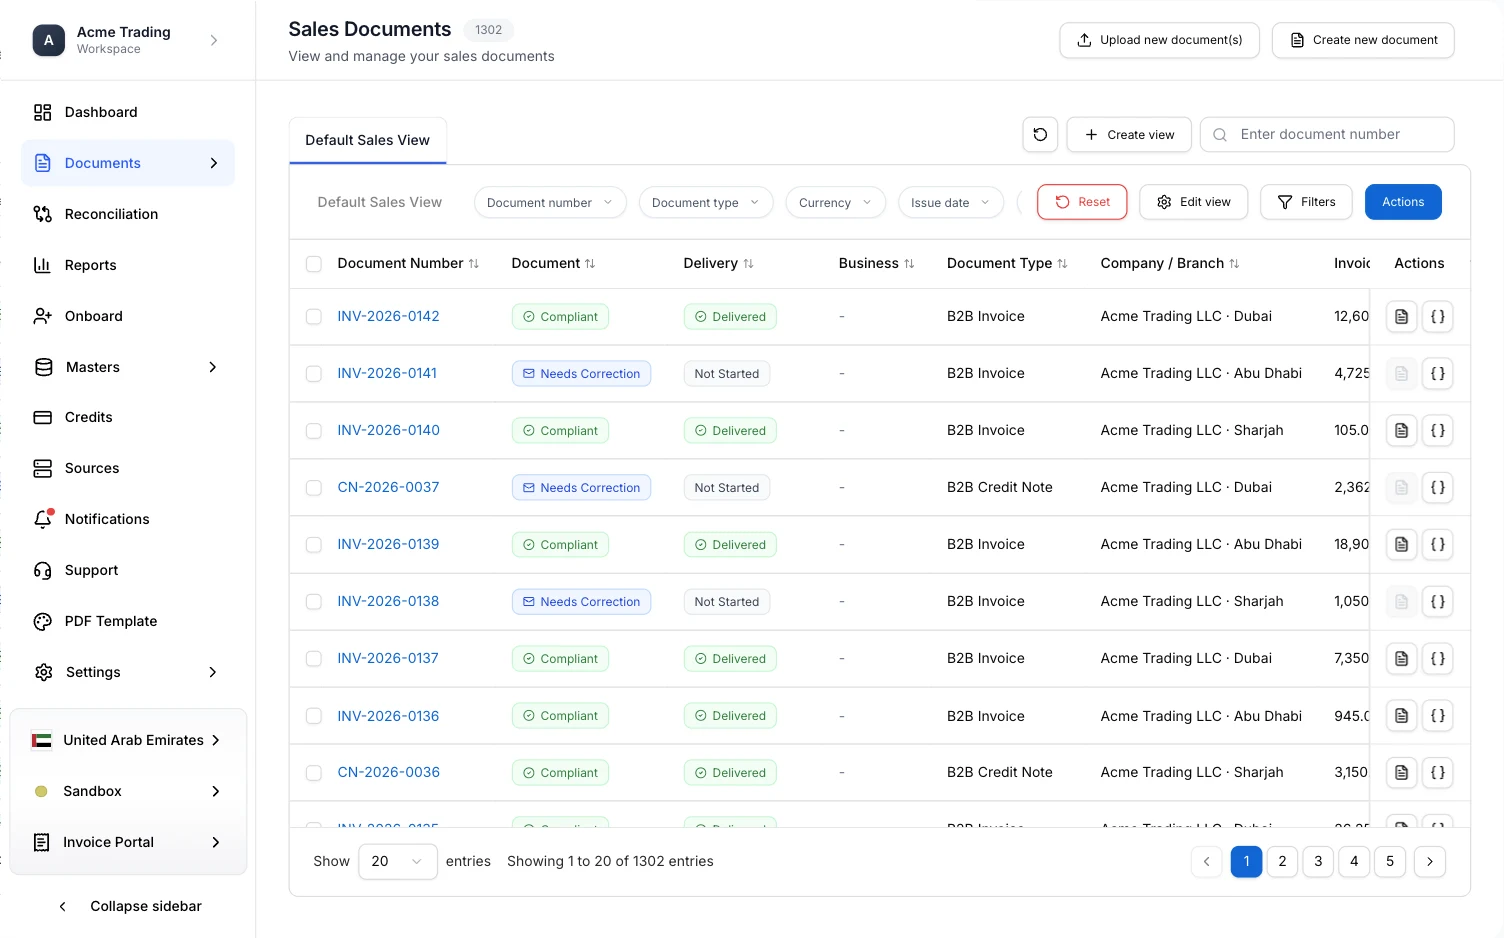View JSON braces icon for INV-2026-0138

point(1437,602)
